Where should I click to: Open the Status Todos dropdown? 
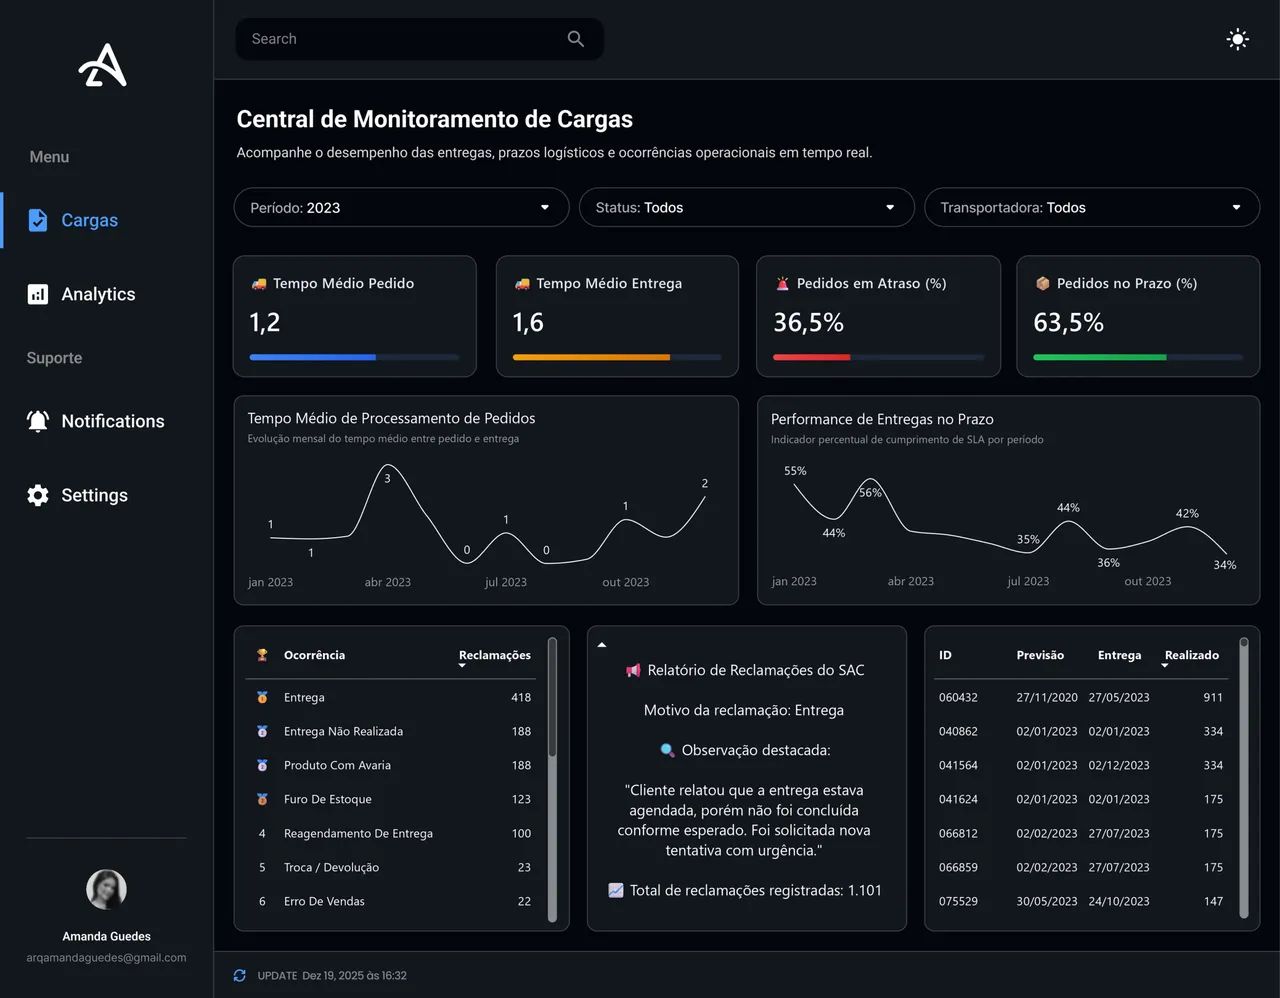[x=747, y=207]
